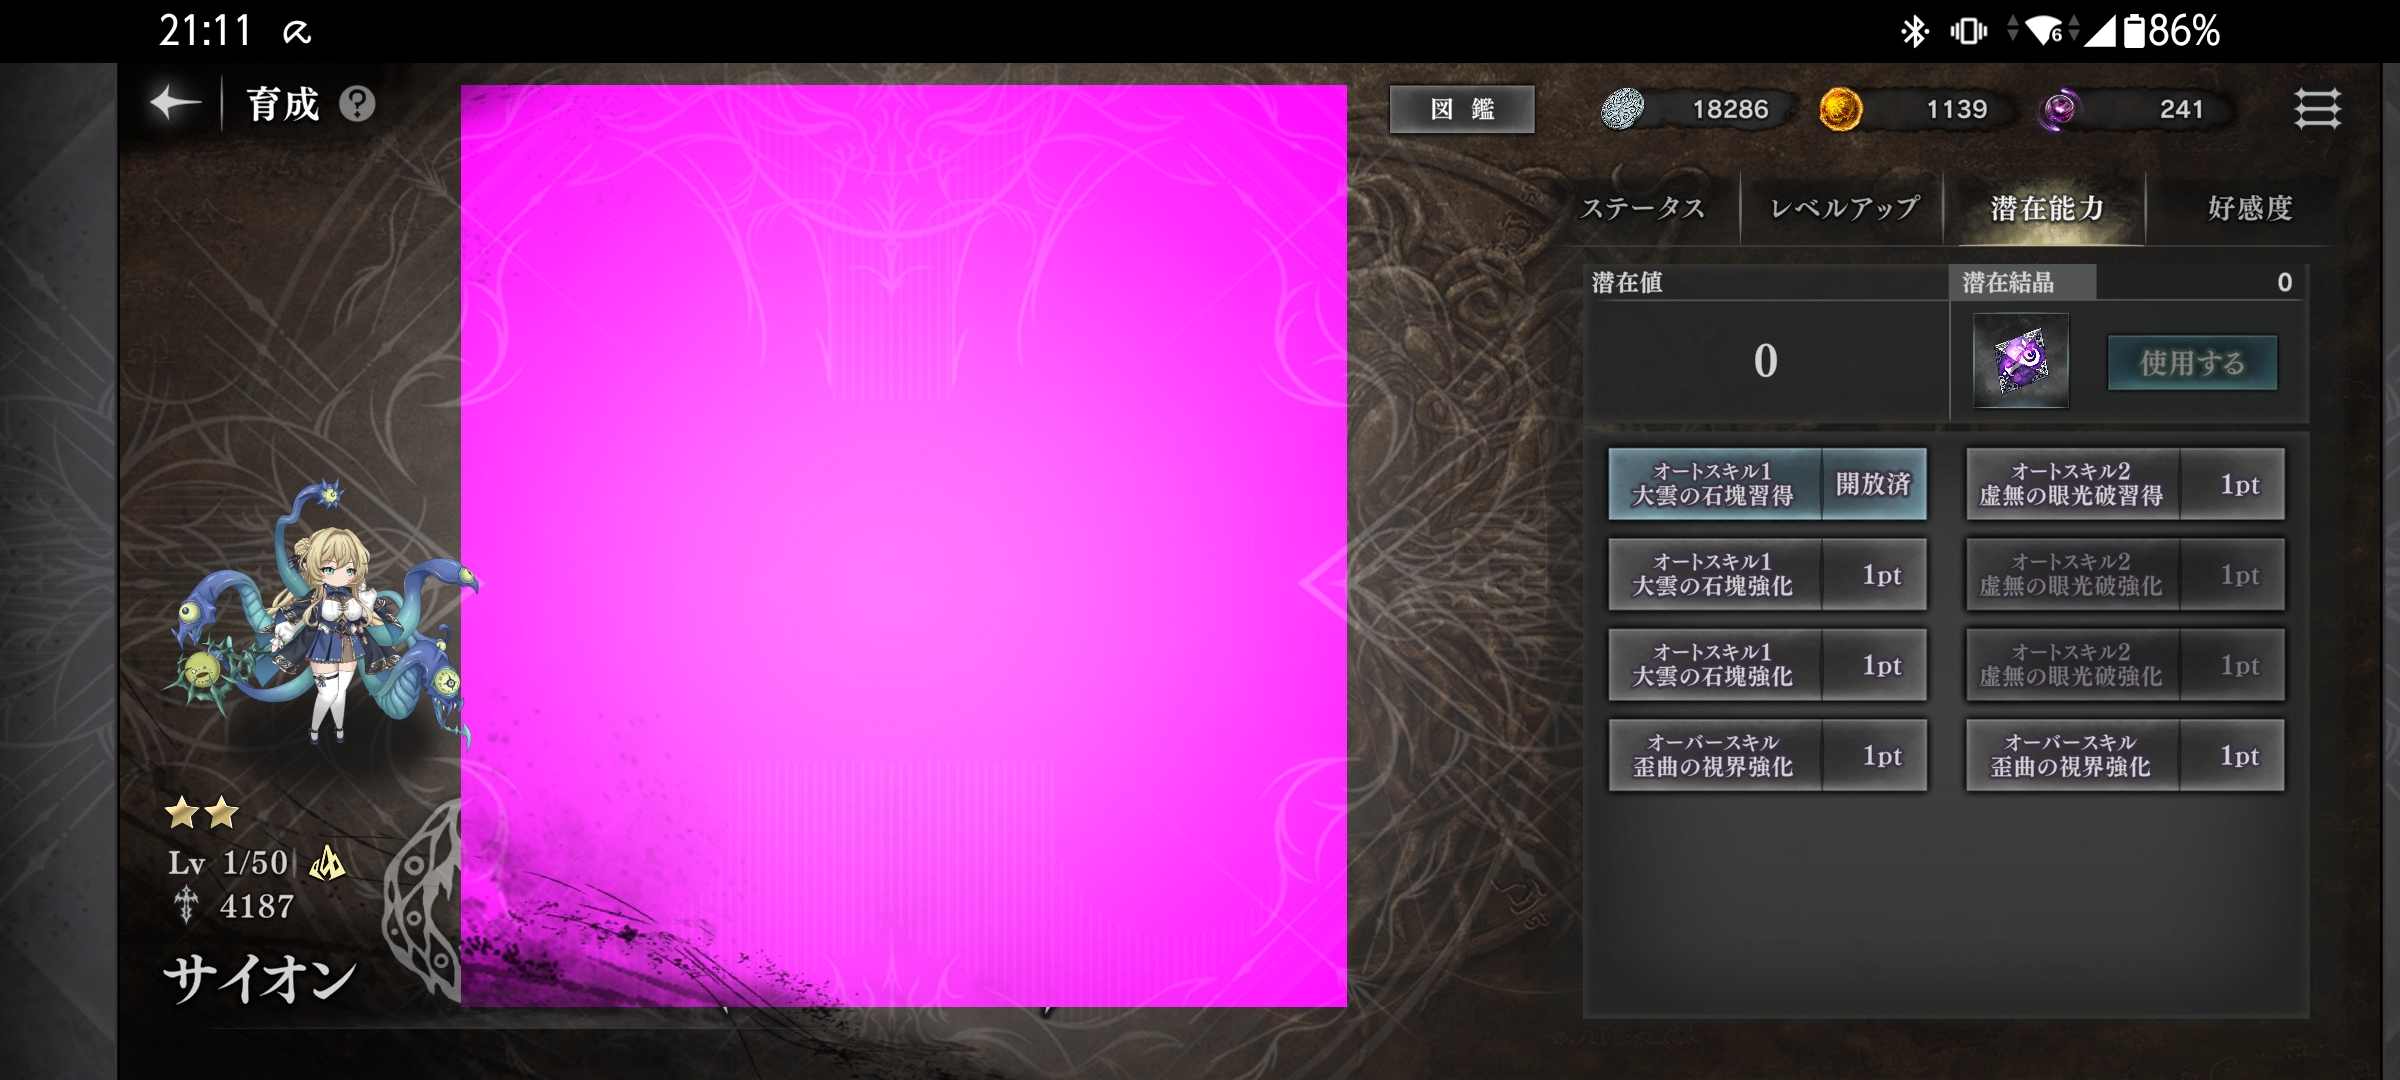The height and width of the screenshot is (1080, 2400).
Task: Select unlocked オートスキル1 大雲の石塊習得 node
Action: click(x=1767, y=484)
